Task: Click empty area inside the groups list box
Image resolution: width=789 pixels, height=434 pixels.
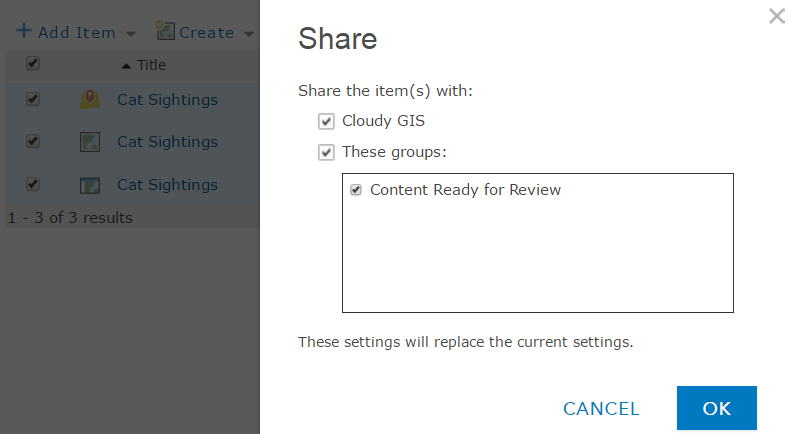Action: click(x=538, y=260)
